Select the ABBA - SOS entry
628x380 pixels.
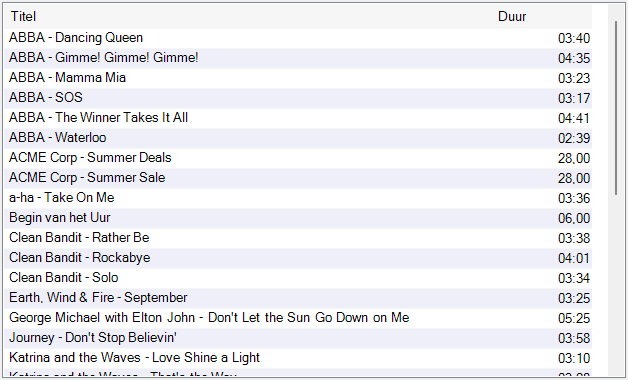[298, 99]
